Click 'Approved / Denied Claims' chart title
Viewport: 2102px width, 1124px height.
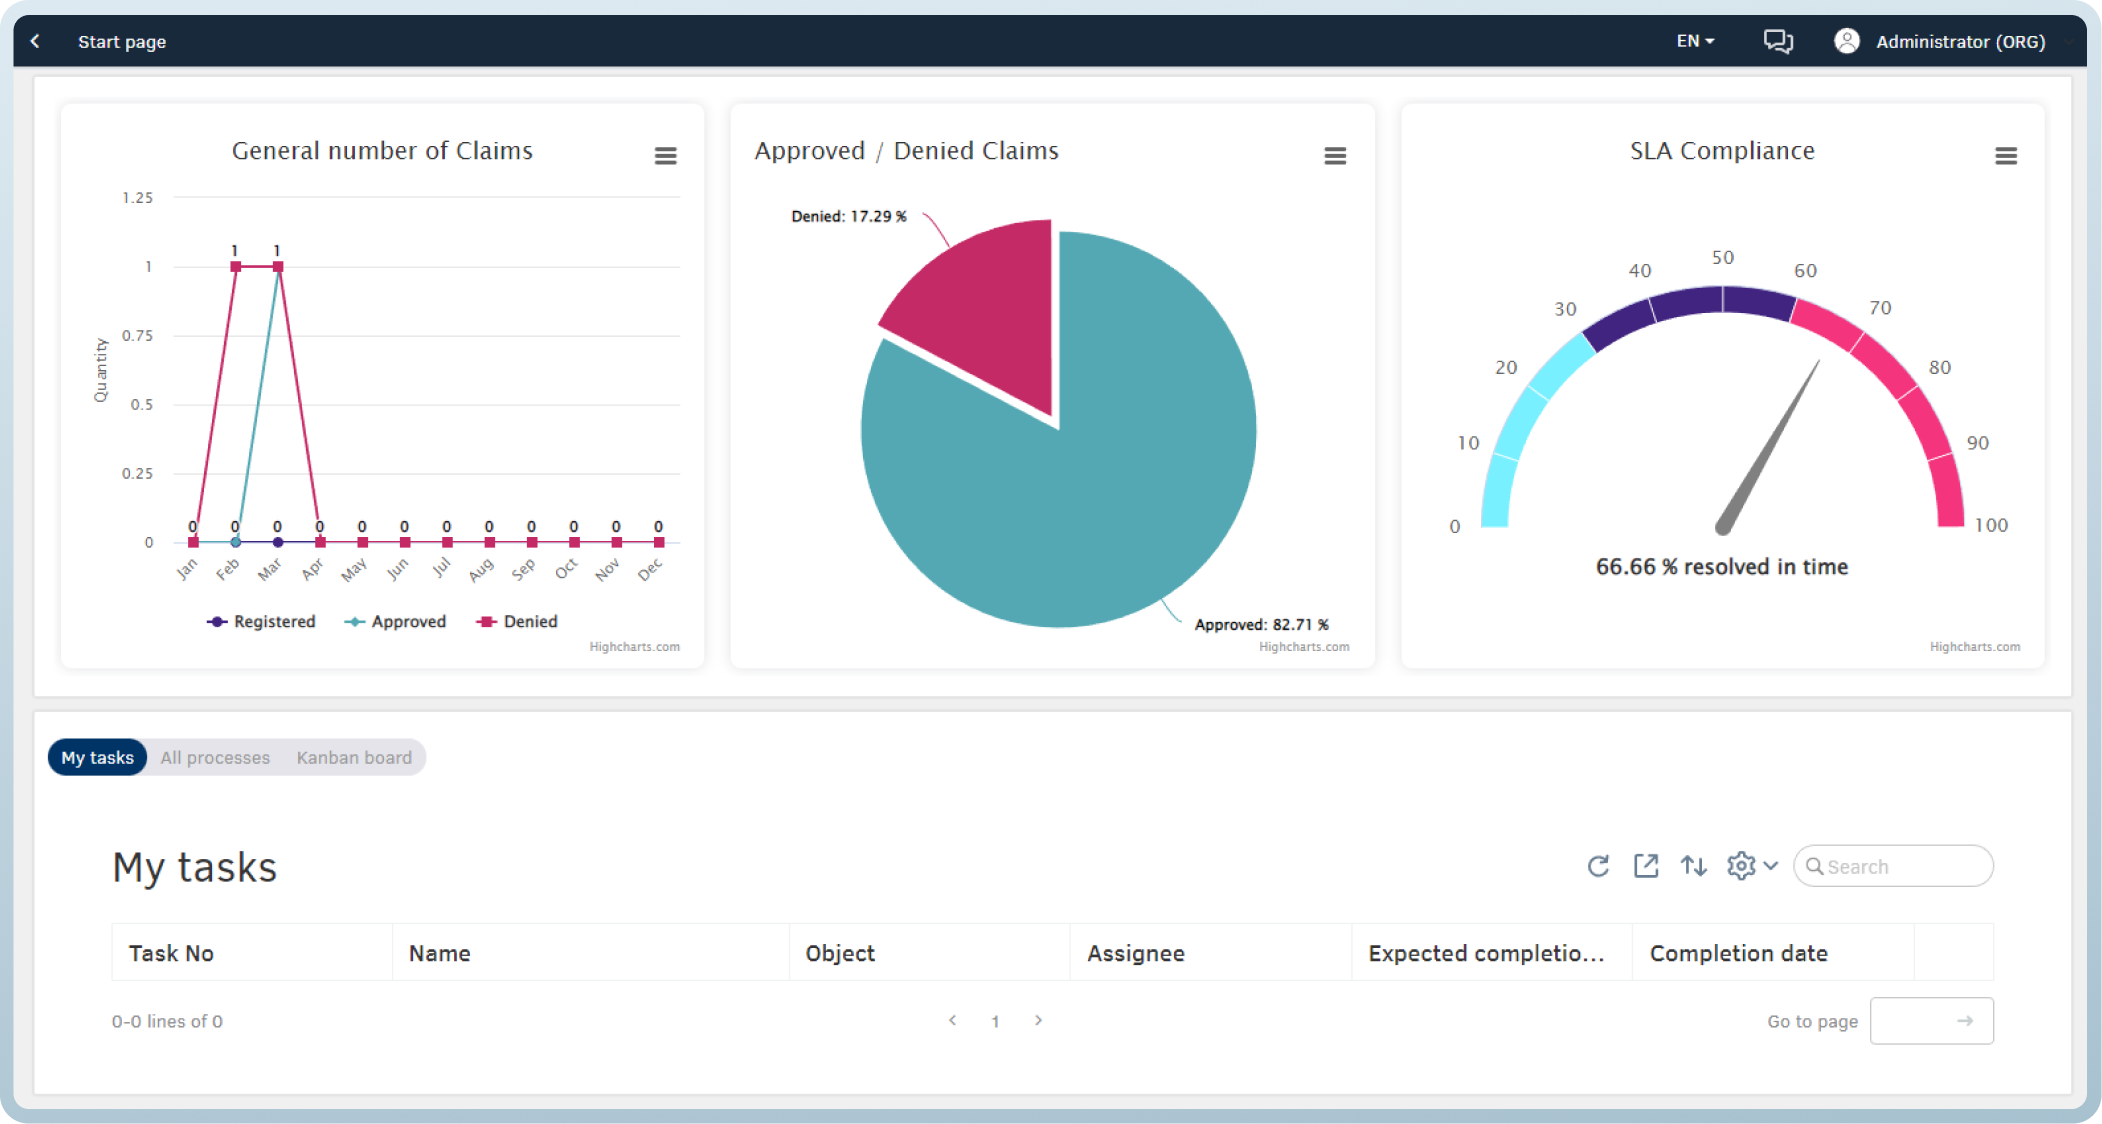coord(906,151)
